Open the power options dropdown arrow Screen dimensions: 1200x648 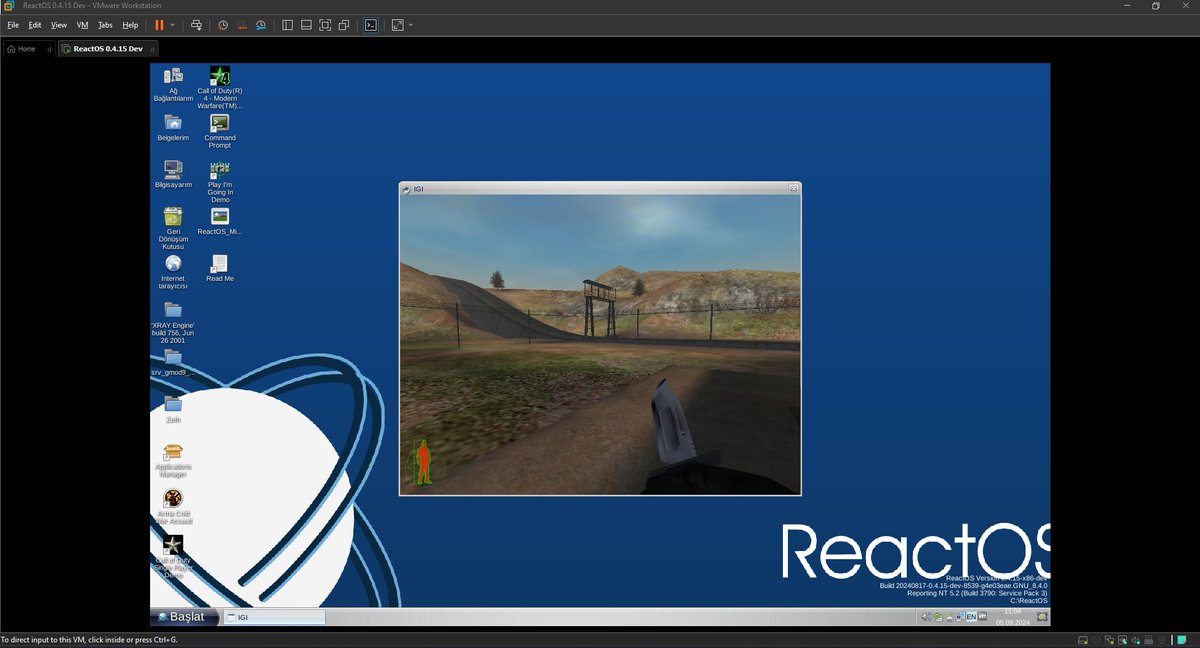tap(172, 24)
